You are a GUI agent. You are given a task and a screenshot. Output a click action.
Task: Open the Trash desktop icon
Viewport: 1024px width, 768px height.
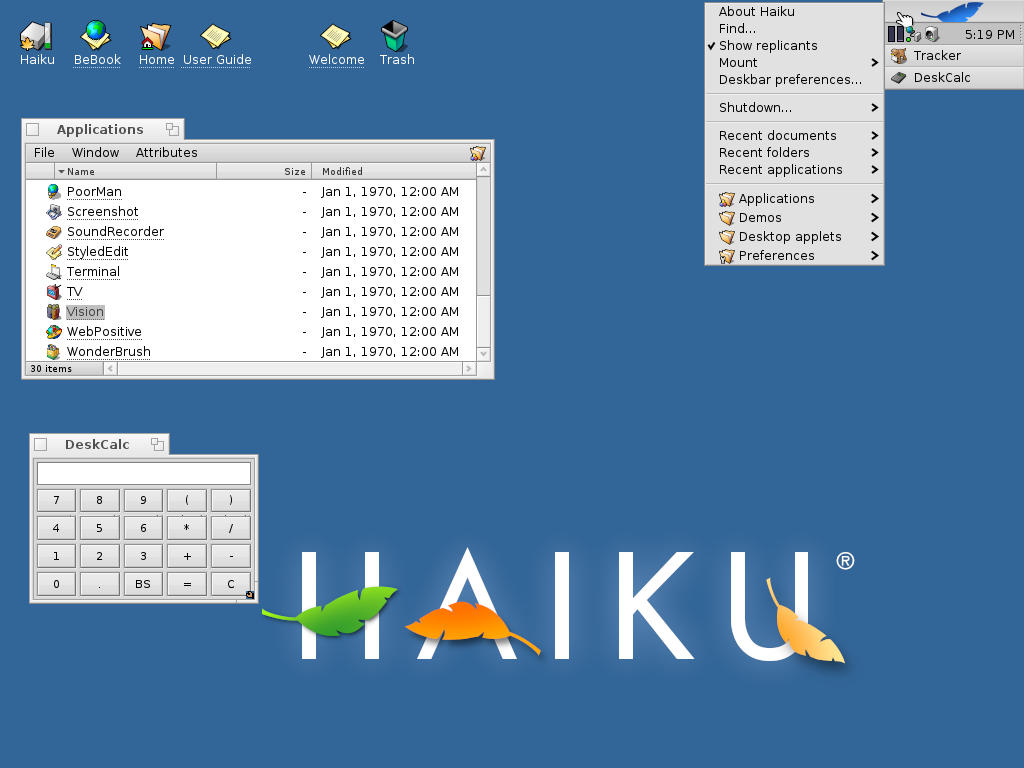coord(394,36)
